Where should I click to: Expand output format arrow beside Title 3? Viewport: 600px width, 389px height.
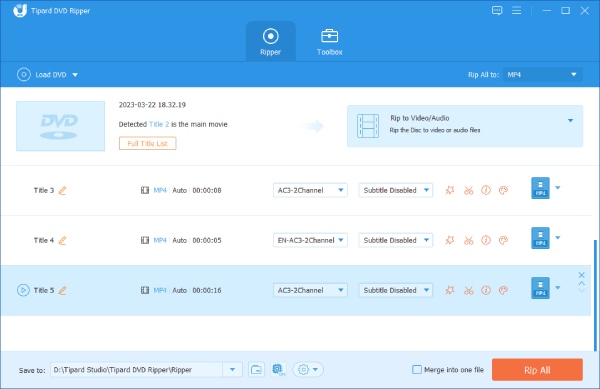point(558,188)
